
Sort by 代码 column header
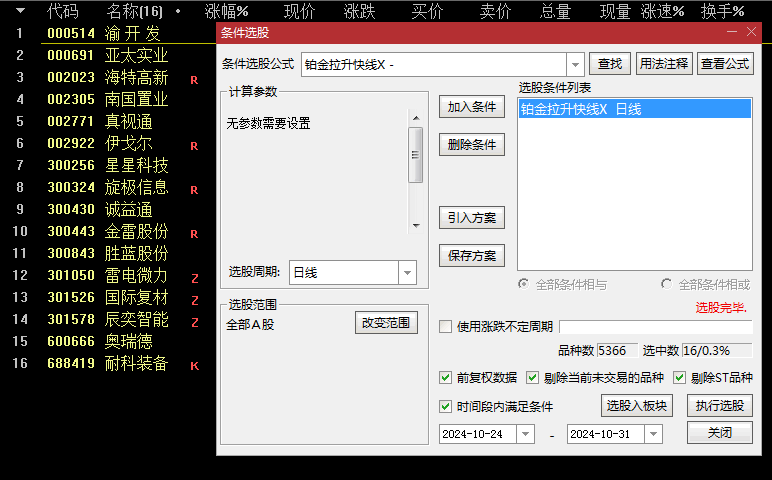click(63, 11)
